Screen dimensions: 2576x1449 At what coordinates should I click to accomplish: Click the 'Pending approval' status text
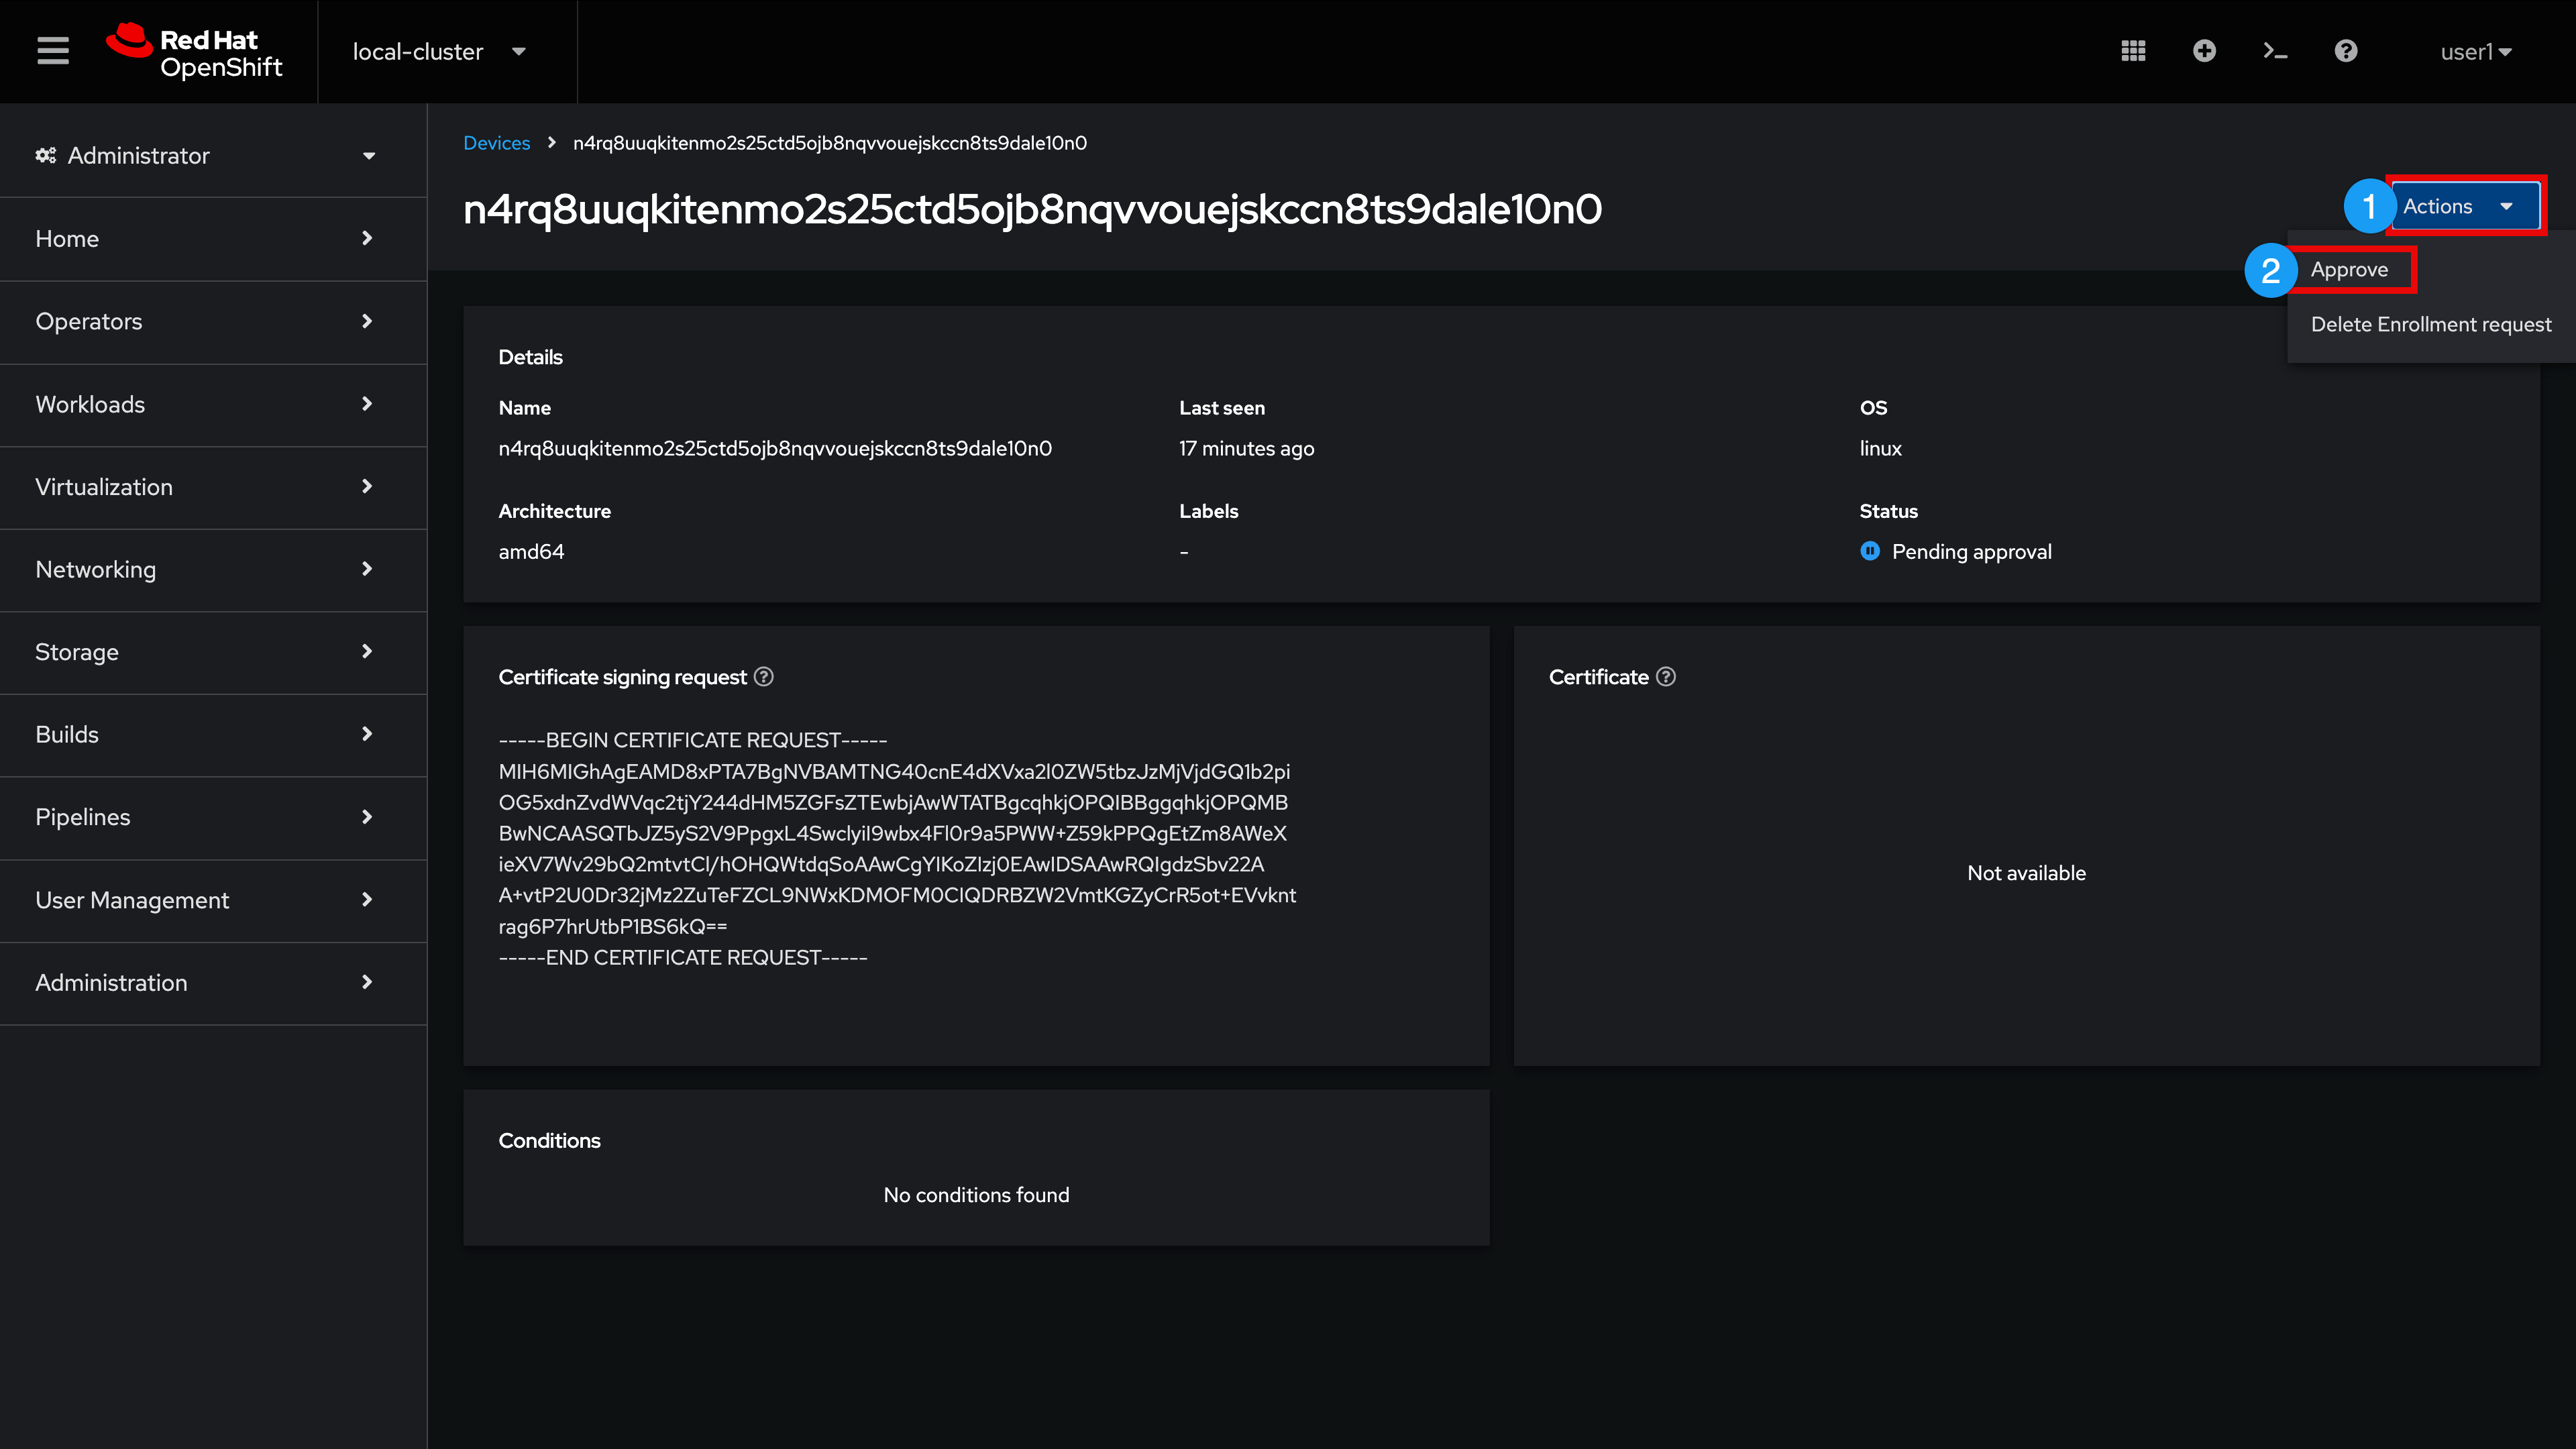(x=1971, y=552)
